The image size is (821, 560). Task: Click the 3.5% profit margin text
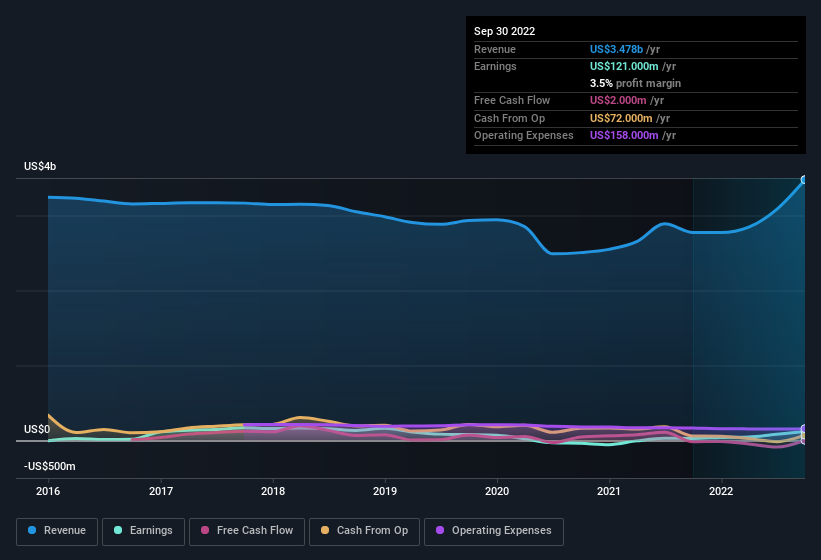click(635, 83)
